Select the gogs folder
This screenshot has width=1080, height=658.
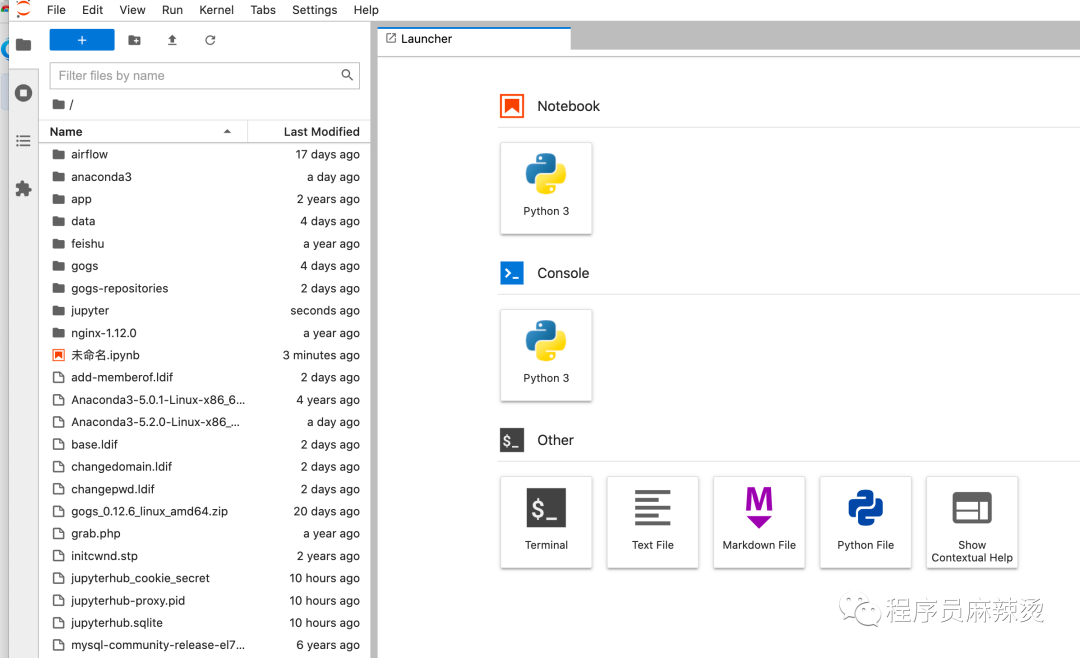205,266
